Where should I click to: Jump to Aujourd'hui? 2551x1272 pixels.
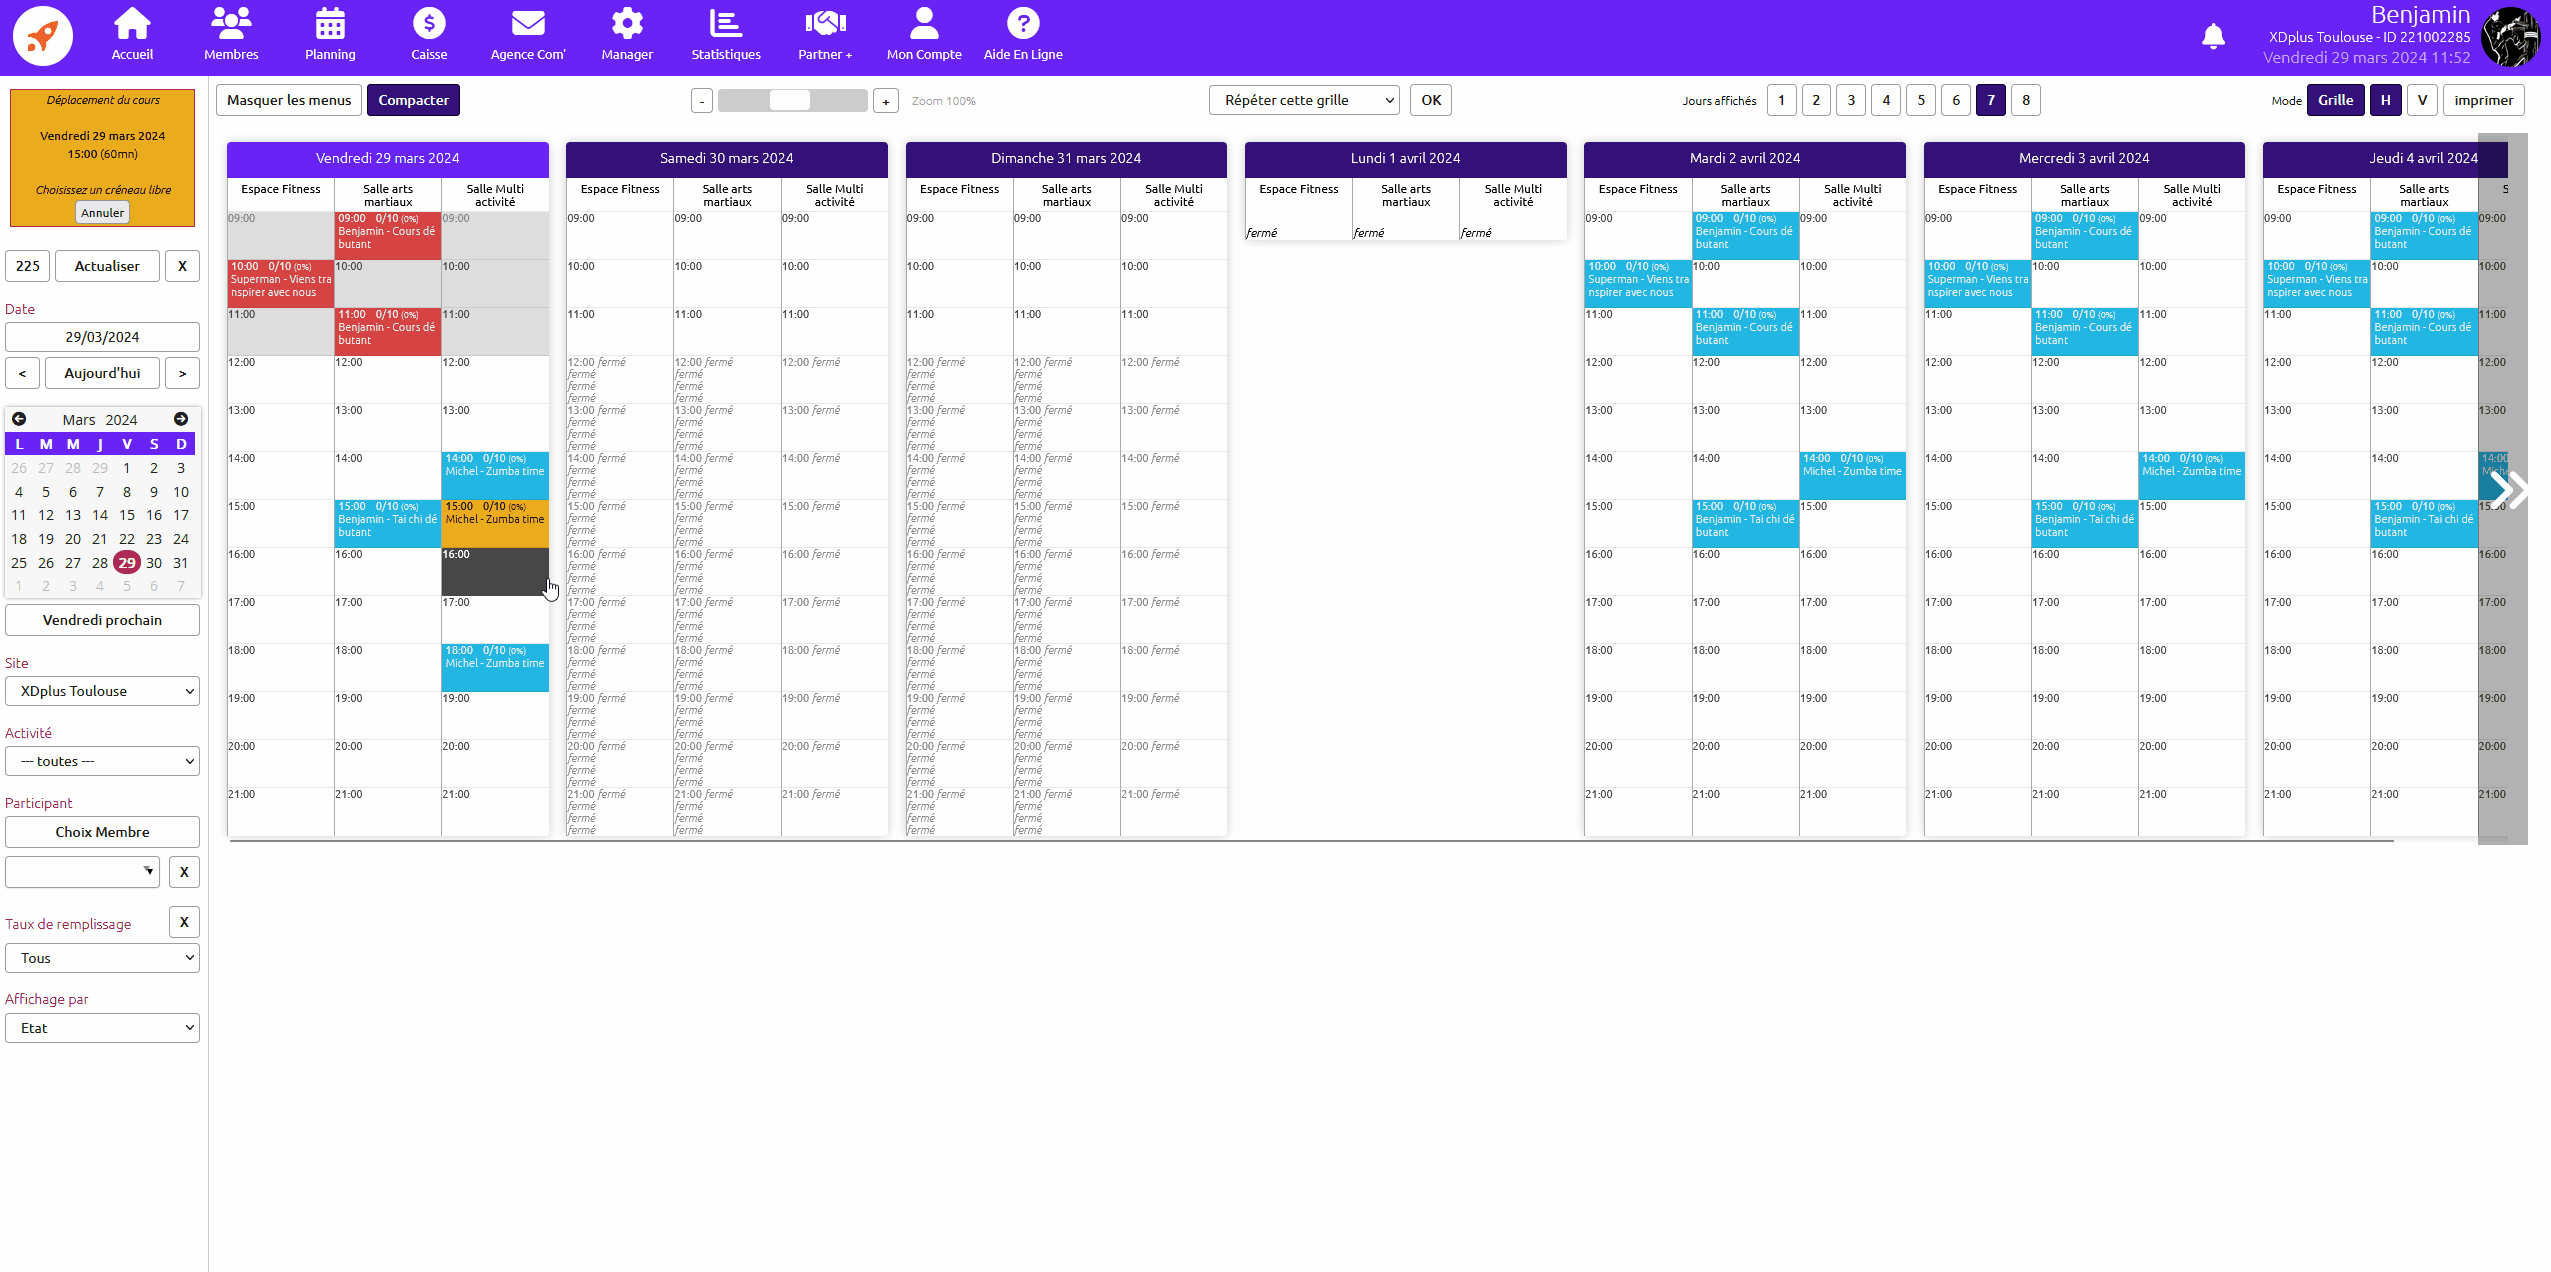point(102,373)
